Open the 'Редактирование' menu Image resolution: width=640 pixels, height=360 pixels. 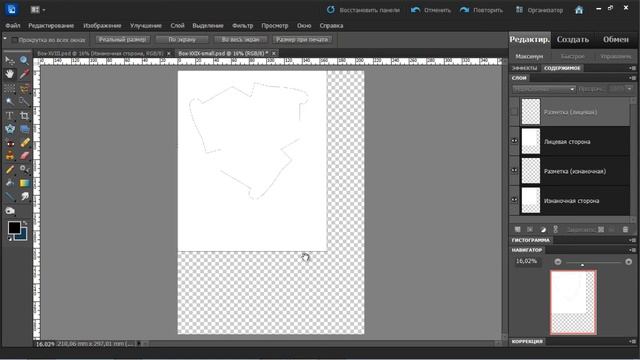pos(51,26)
